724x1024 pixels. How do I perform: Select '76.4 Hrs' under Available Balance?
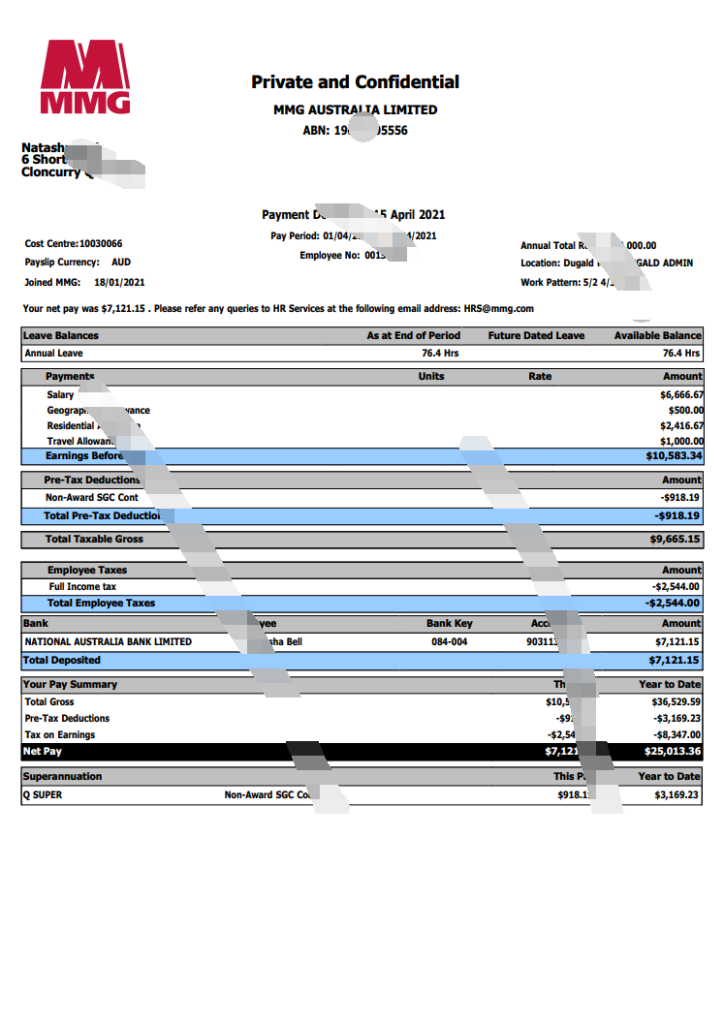[x=681, y=353]
